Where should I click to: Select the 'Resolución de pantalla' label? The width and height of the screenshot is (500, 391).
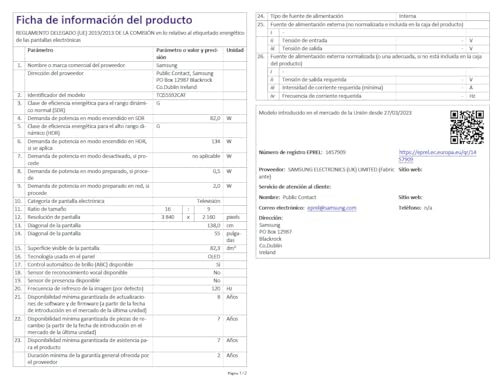pyautogui.click(x=54, y=217)
